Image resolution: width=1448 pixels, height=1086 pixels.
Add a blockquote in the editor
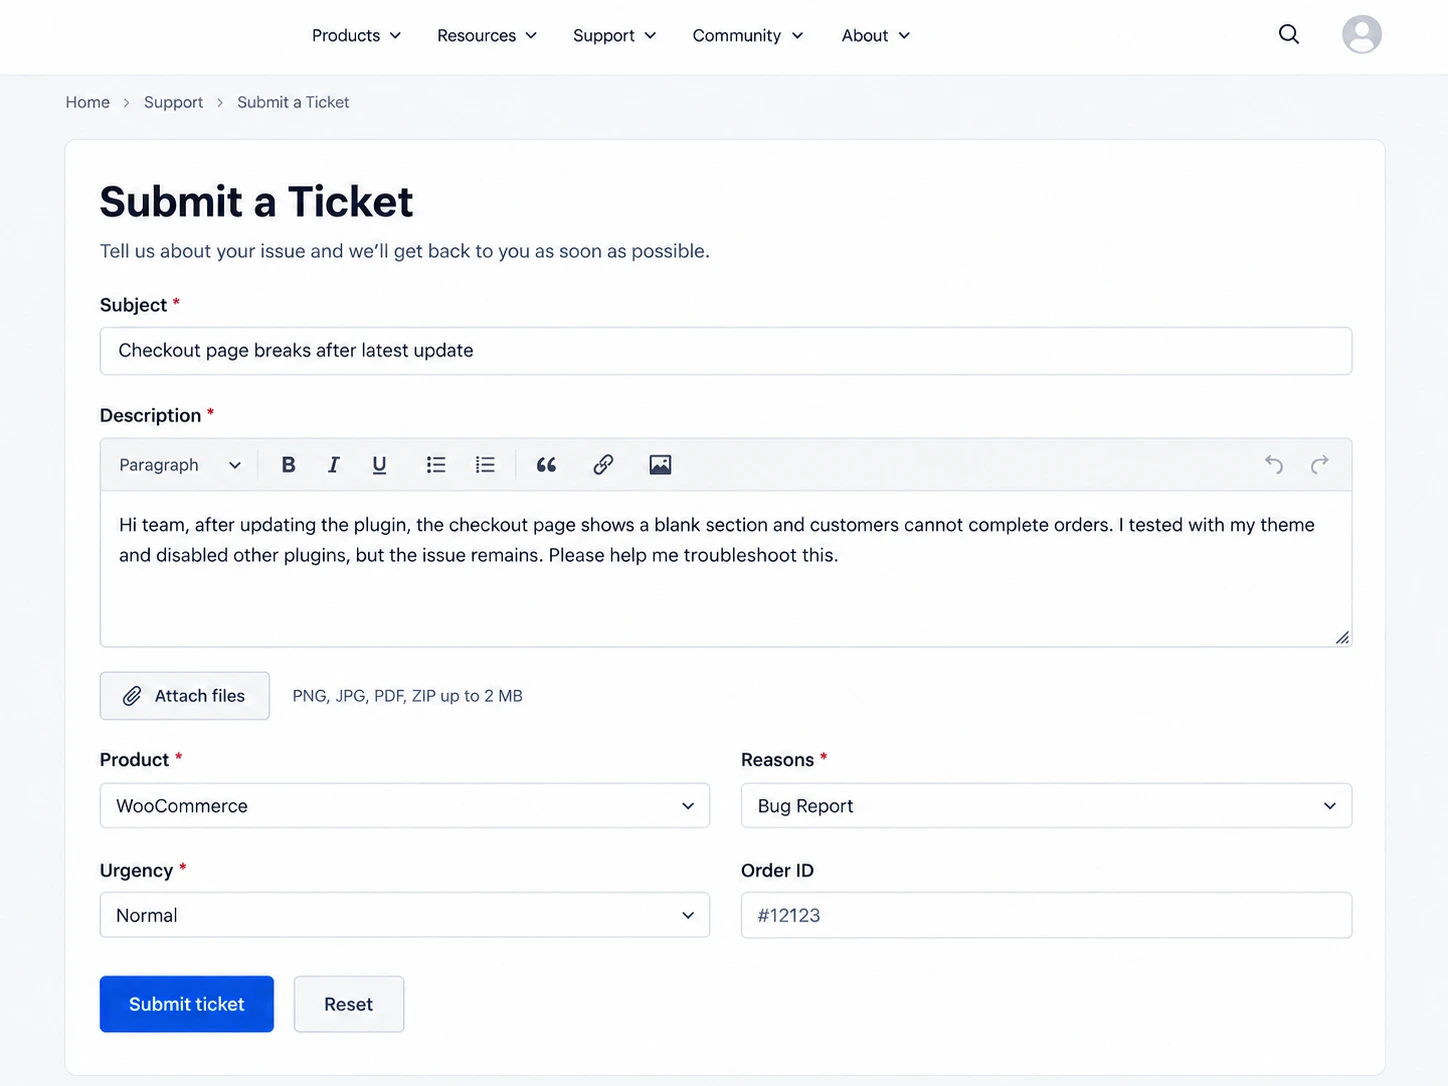(546, 465)
